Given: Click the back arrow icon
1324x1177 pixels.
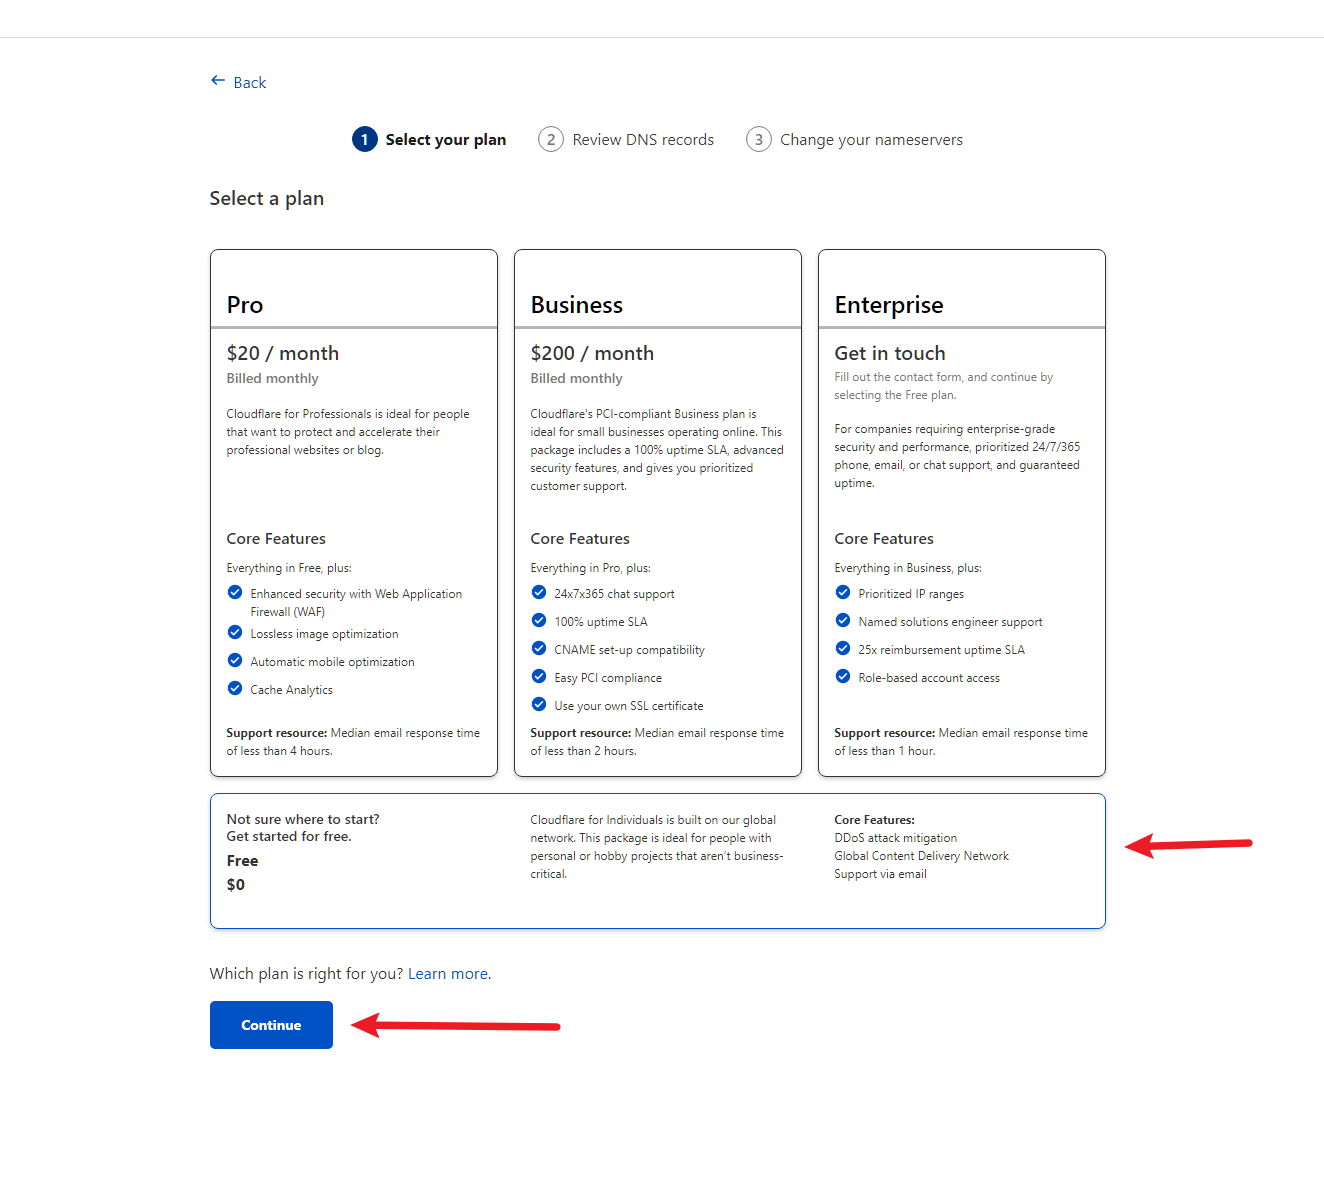Looking at the screenshot, I should click(218, 81).
